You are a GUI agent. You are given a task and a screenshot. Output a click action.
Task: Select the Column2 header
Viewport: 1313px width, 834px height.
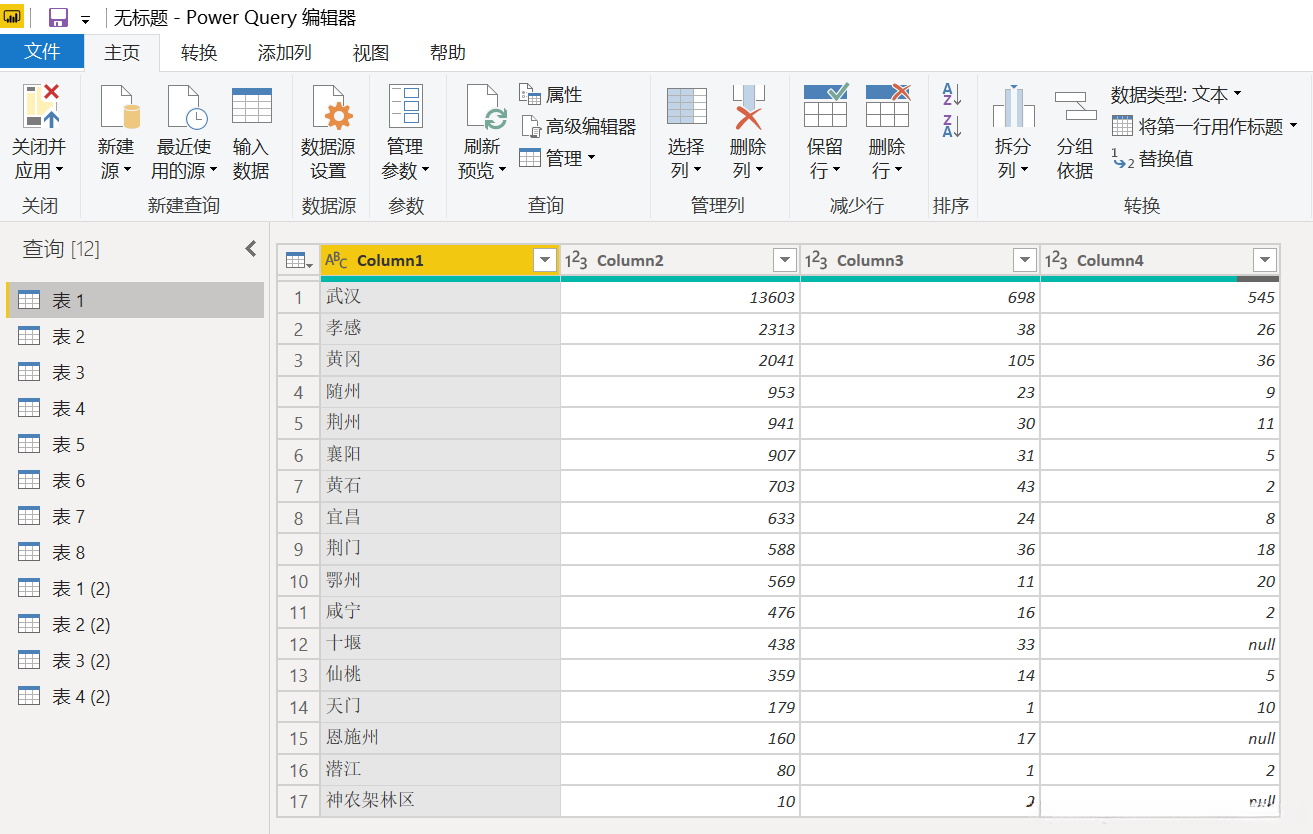coord(680,261)
